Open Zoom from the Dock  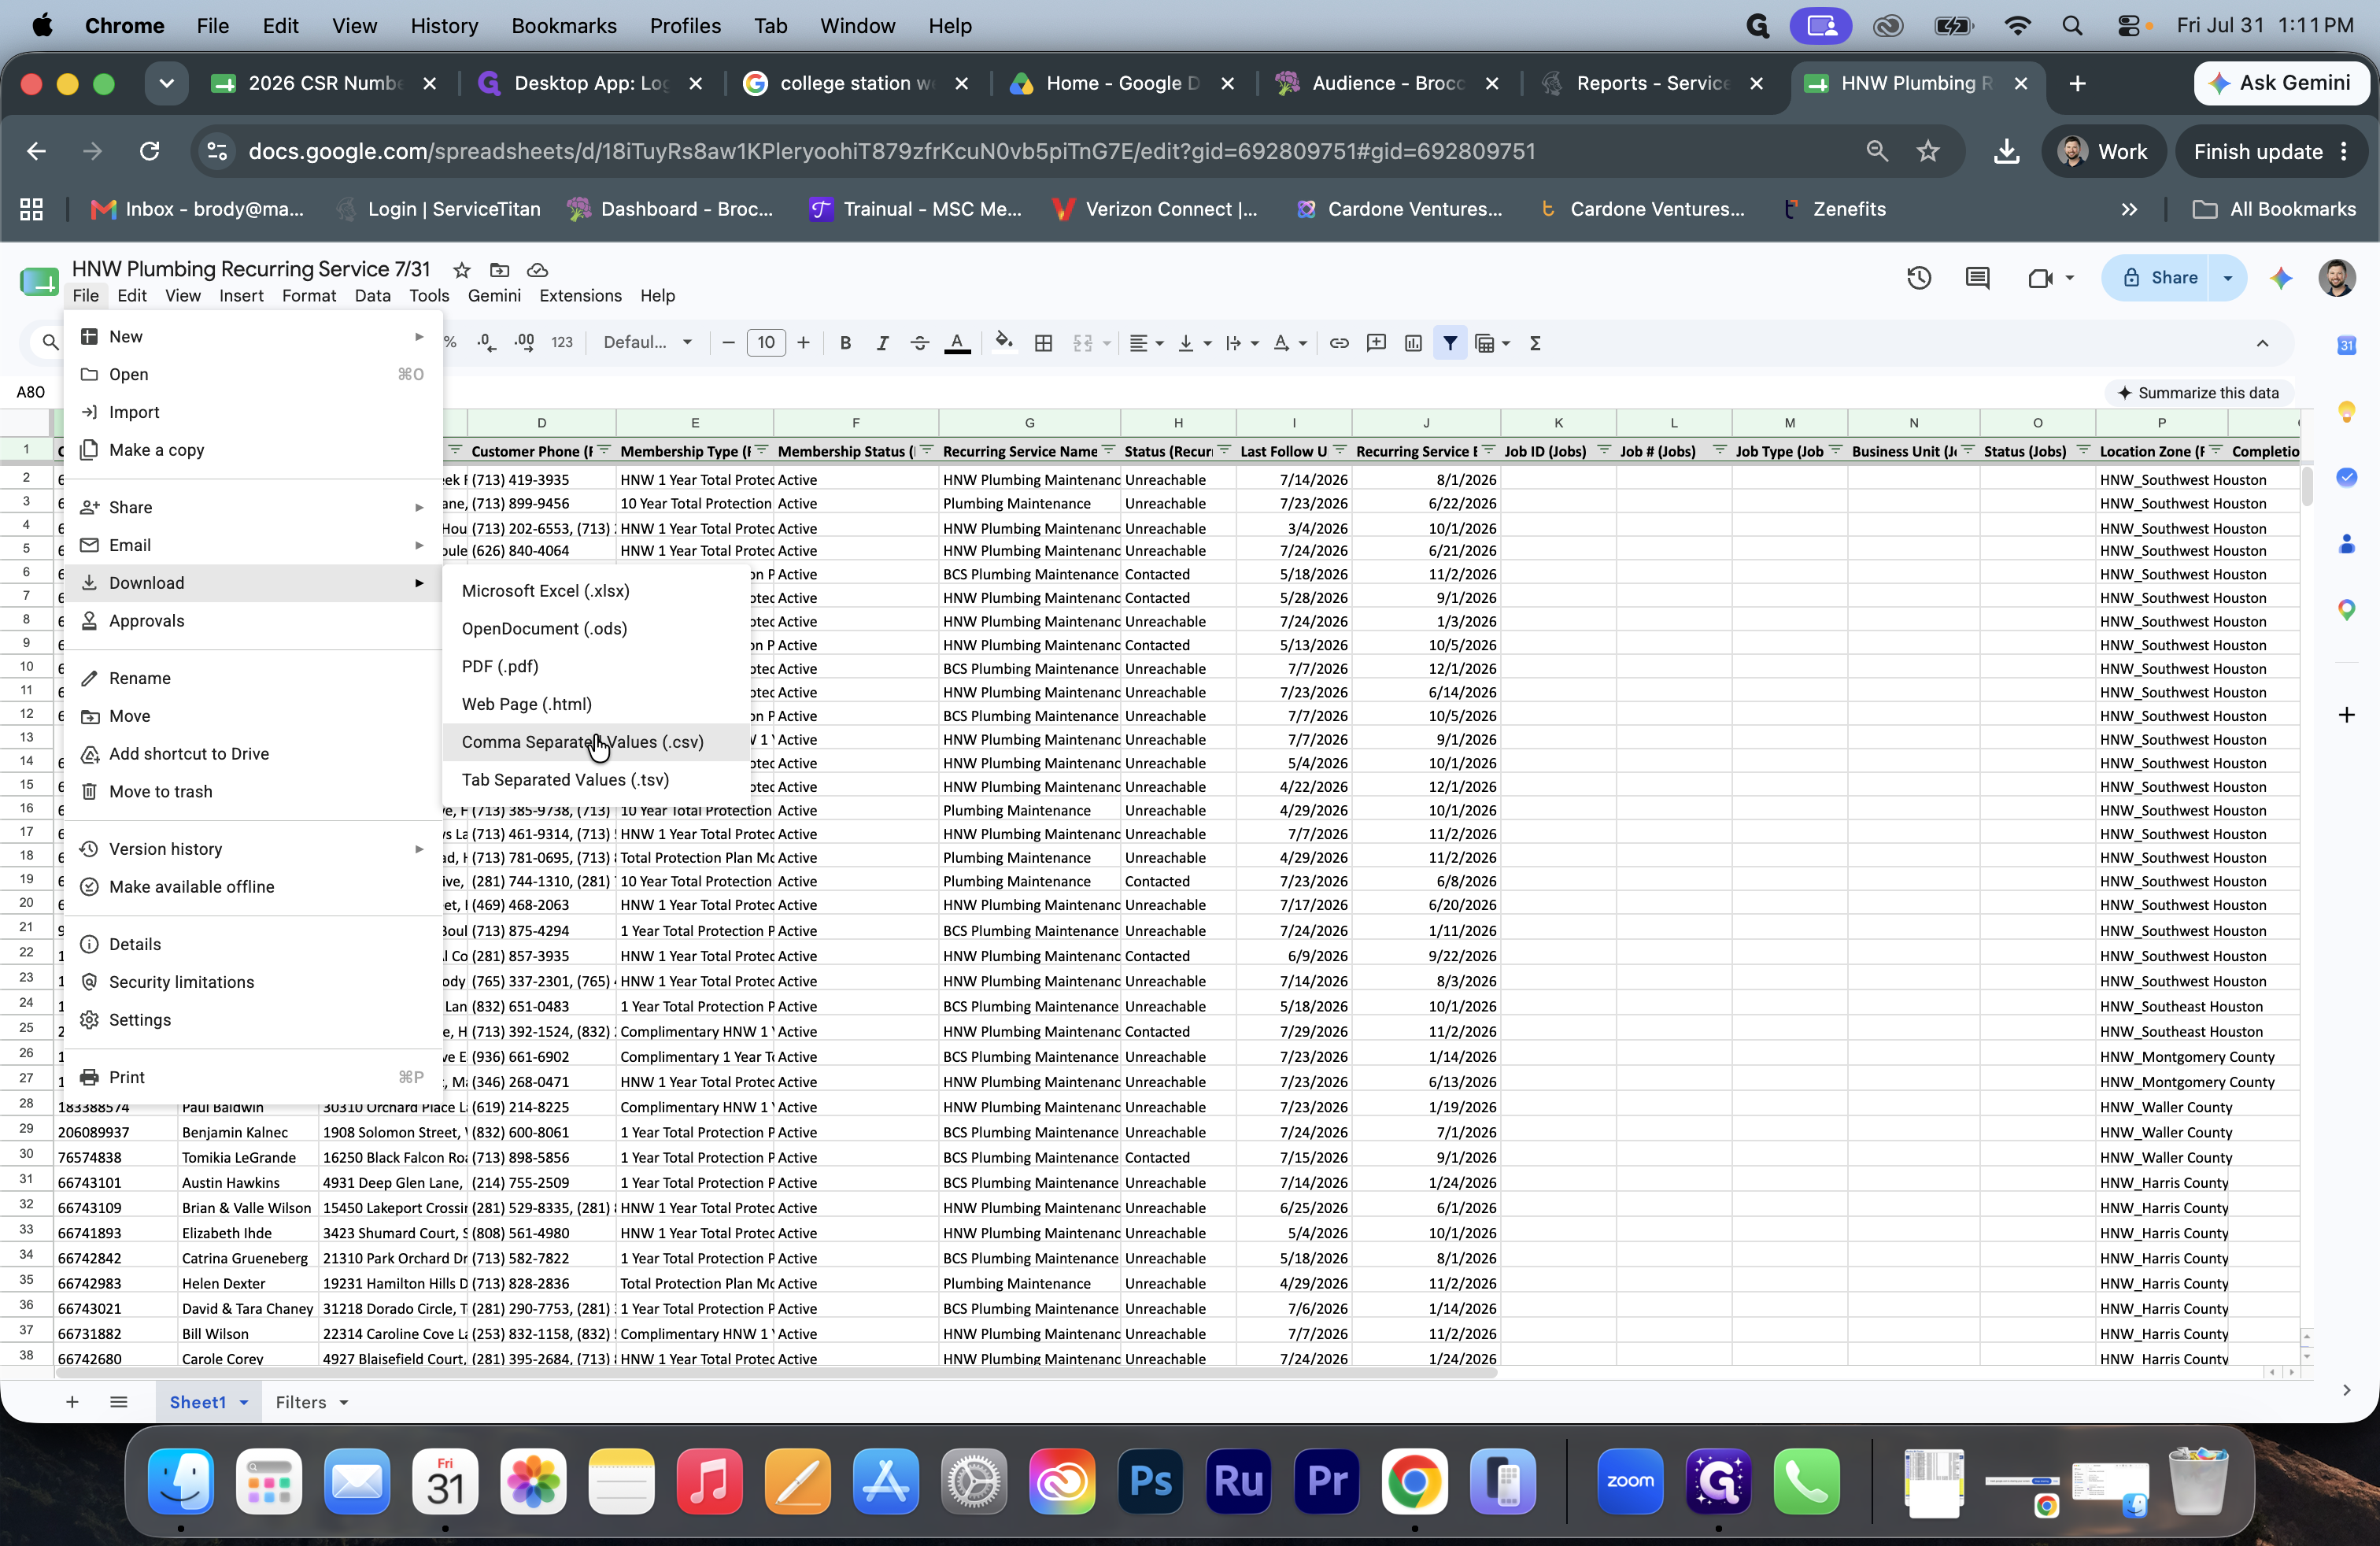(x=1630, y=1481)
